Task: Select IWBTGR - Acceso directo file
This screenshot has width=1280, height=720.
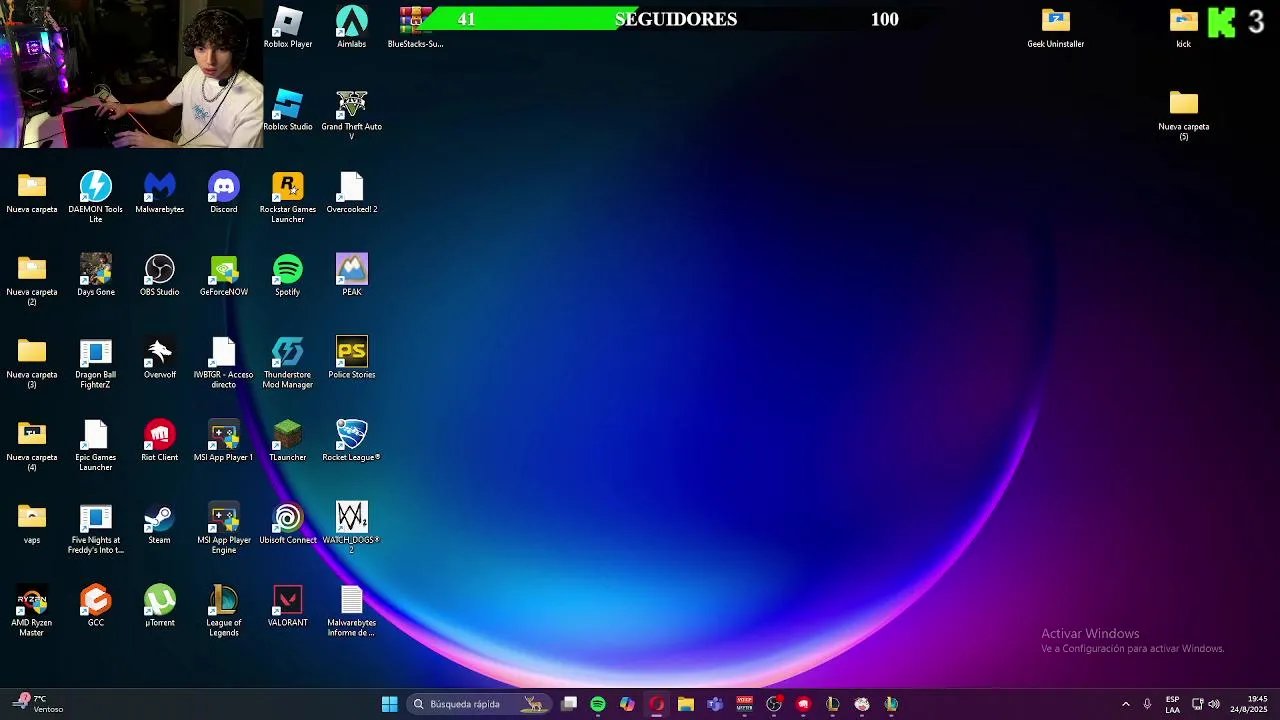Action: (x=224, y=363)
